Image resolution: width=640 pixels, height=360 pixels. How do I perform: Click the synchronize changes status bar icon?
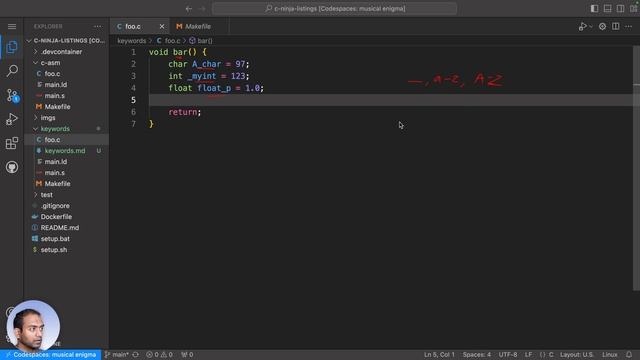pos(136,355)
